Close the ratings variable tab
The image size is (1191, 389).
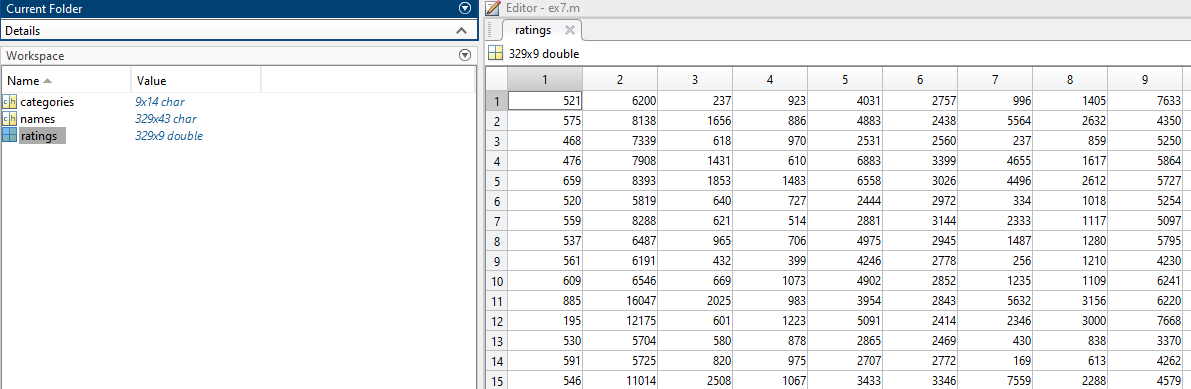570,30
